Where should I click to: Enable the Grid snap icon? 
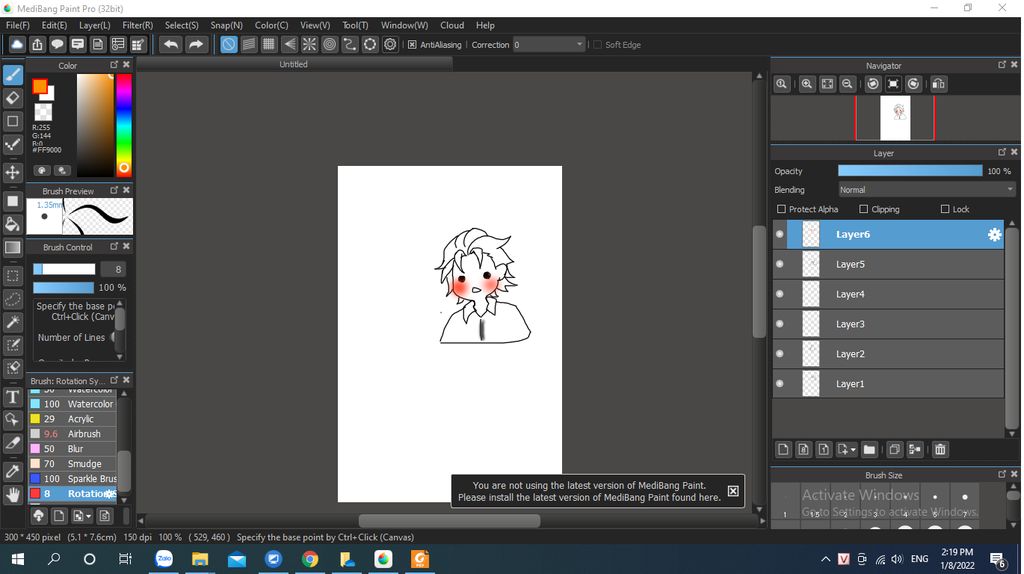(x=269, y=44)
